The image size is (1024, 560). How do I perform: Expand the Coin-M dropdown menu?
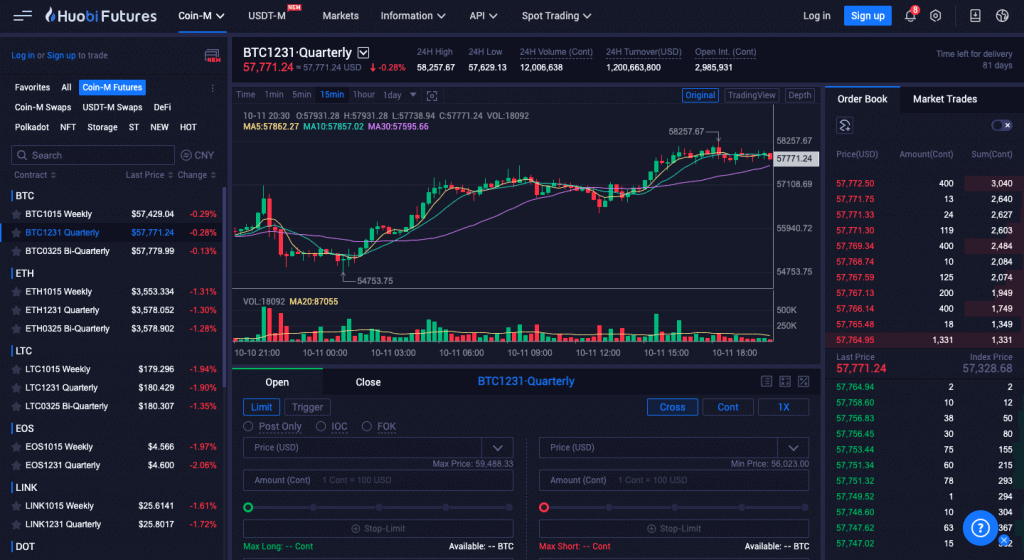[x=201, y=16]
